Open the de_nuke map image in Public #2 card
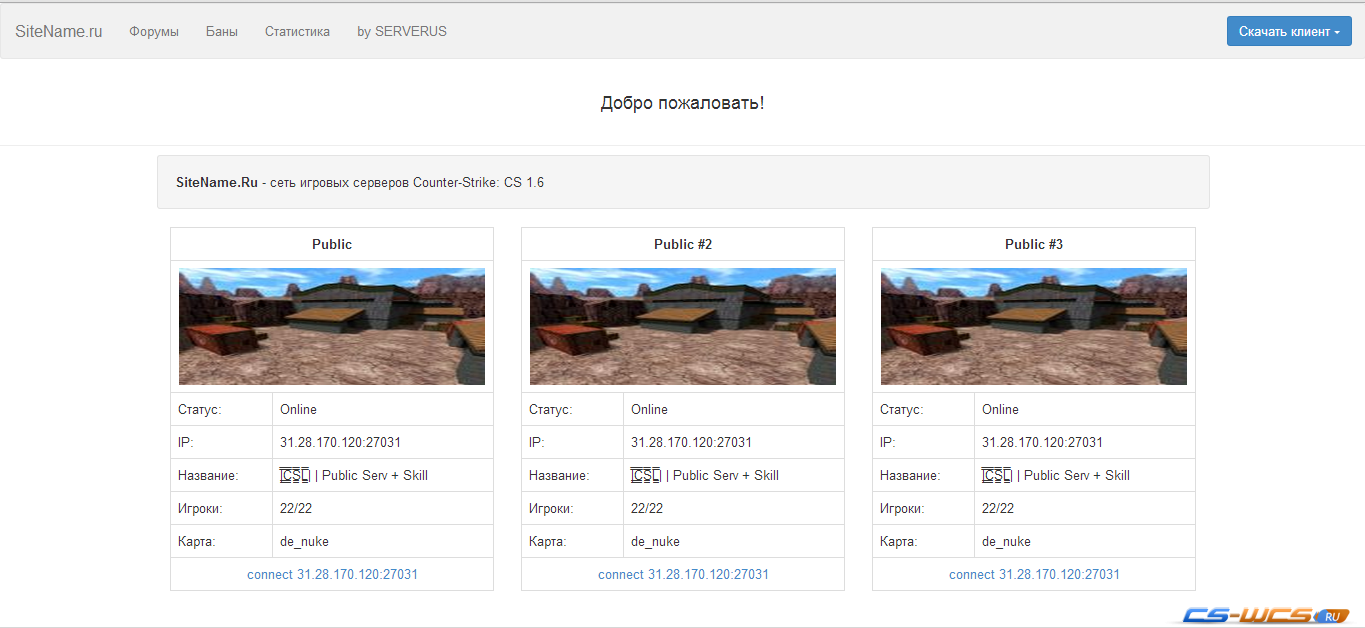Image resolution: width=1365 pixels, height=628 pixels. [683, 326]
